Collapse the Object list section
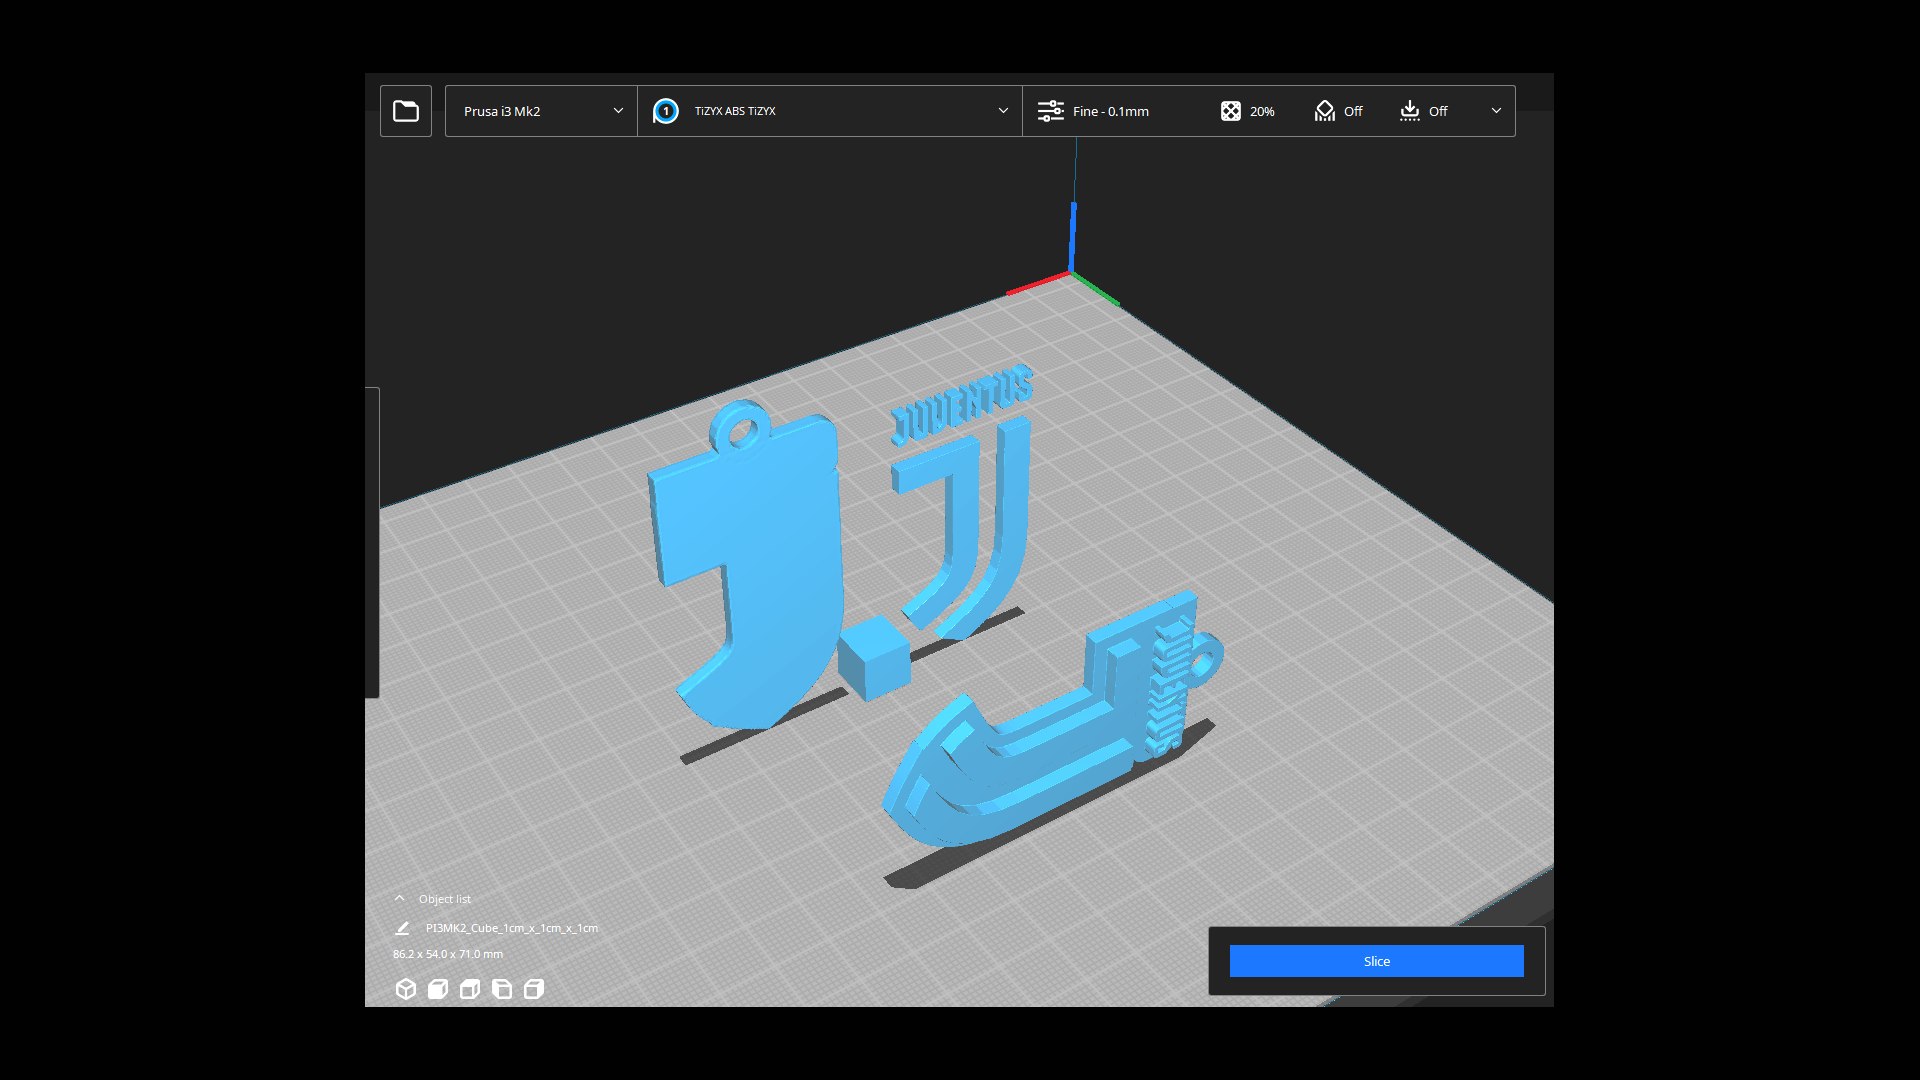Viewport: 1920px width, 1080px height. click(x=400, y=898)
